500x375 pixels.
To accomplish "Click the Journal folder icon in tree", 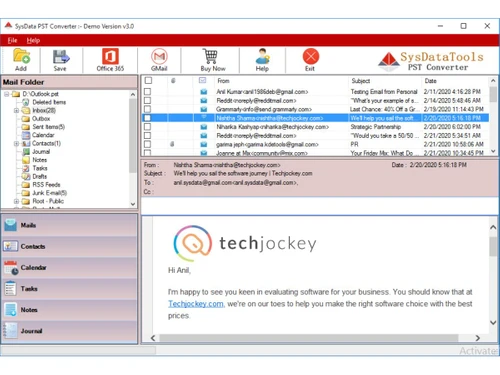I will [26, 152].
